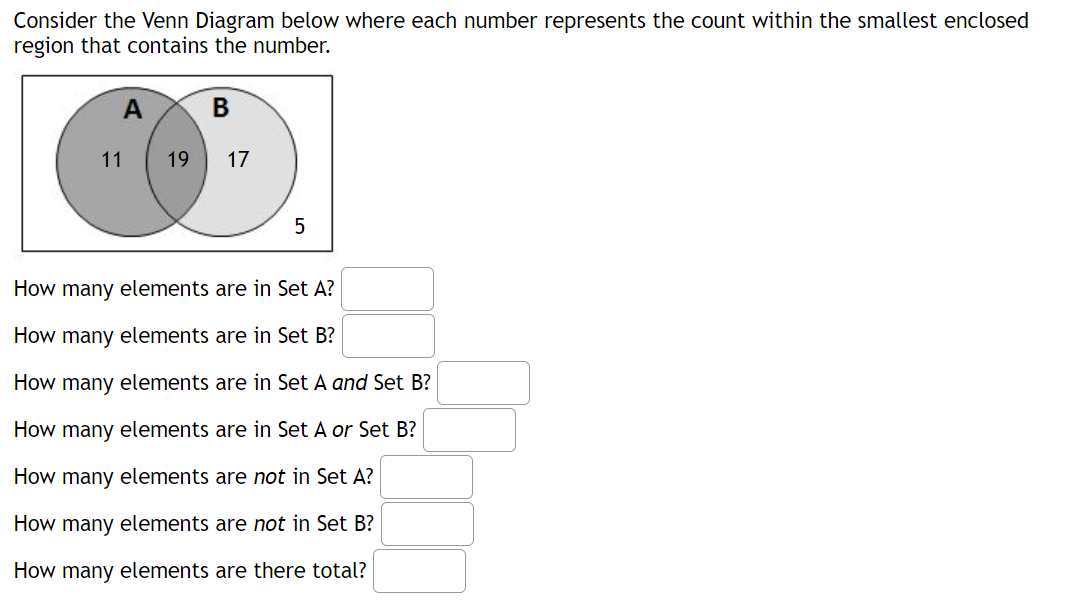The height and width of the screenshot is (607, 1083).
Task: Click the label A above the left circle
Action: coord(131,110)
